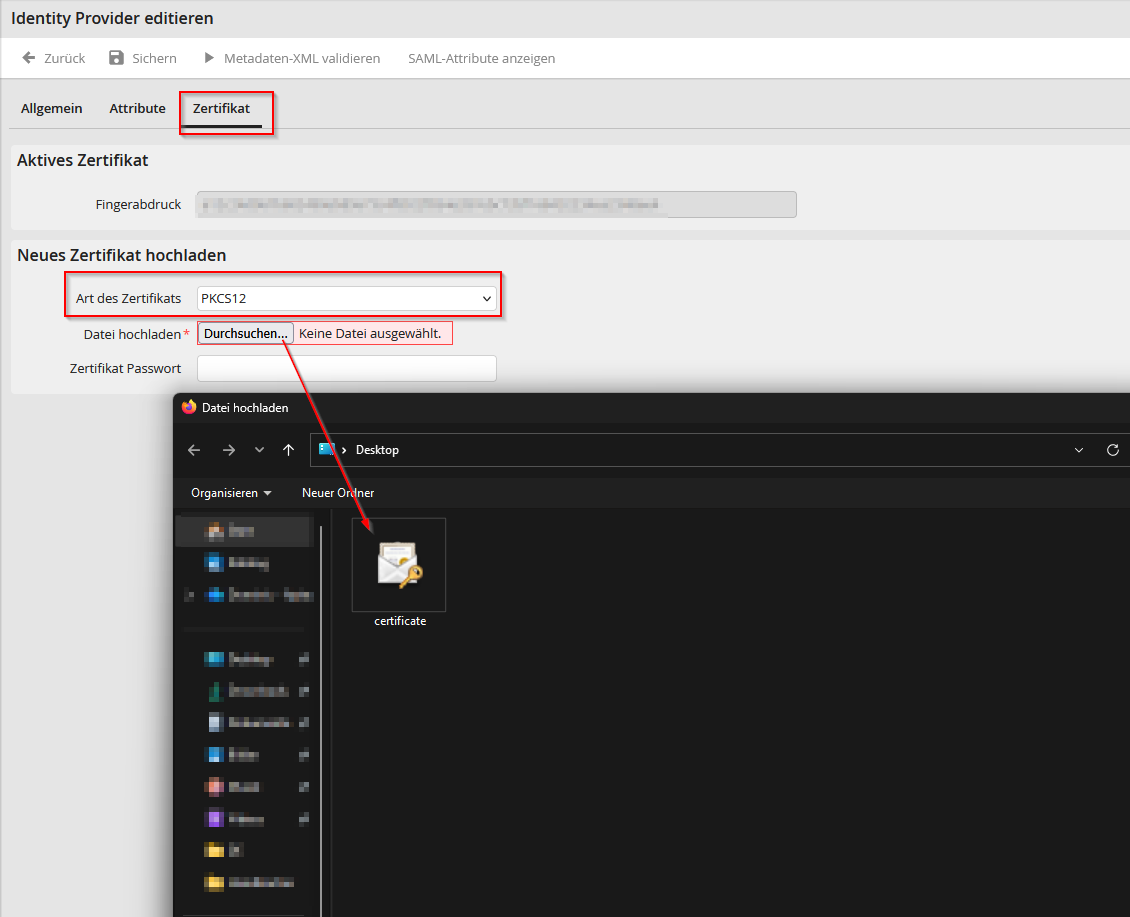Open the Art des Zertifikats dropdown

[x=347, y=298]
